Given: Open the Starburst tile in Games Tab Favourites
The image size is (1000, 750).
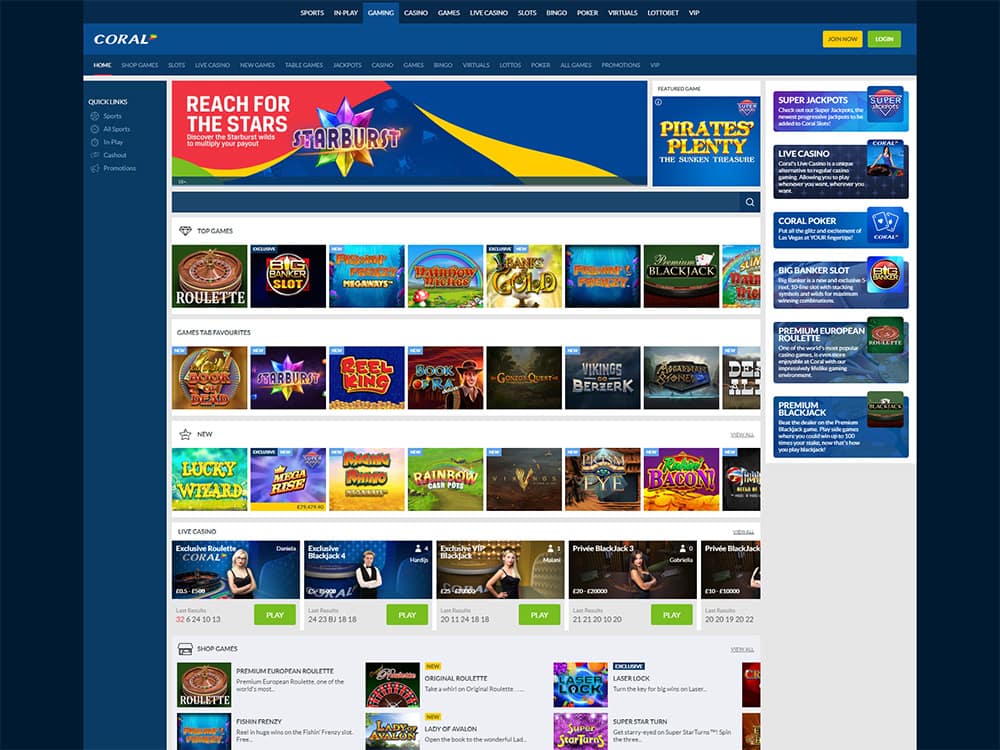Looking at the screenshot, I should [x=288, y=378].
